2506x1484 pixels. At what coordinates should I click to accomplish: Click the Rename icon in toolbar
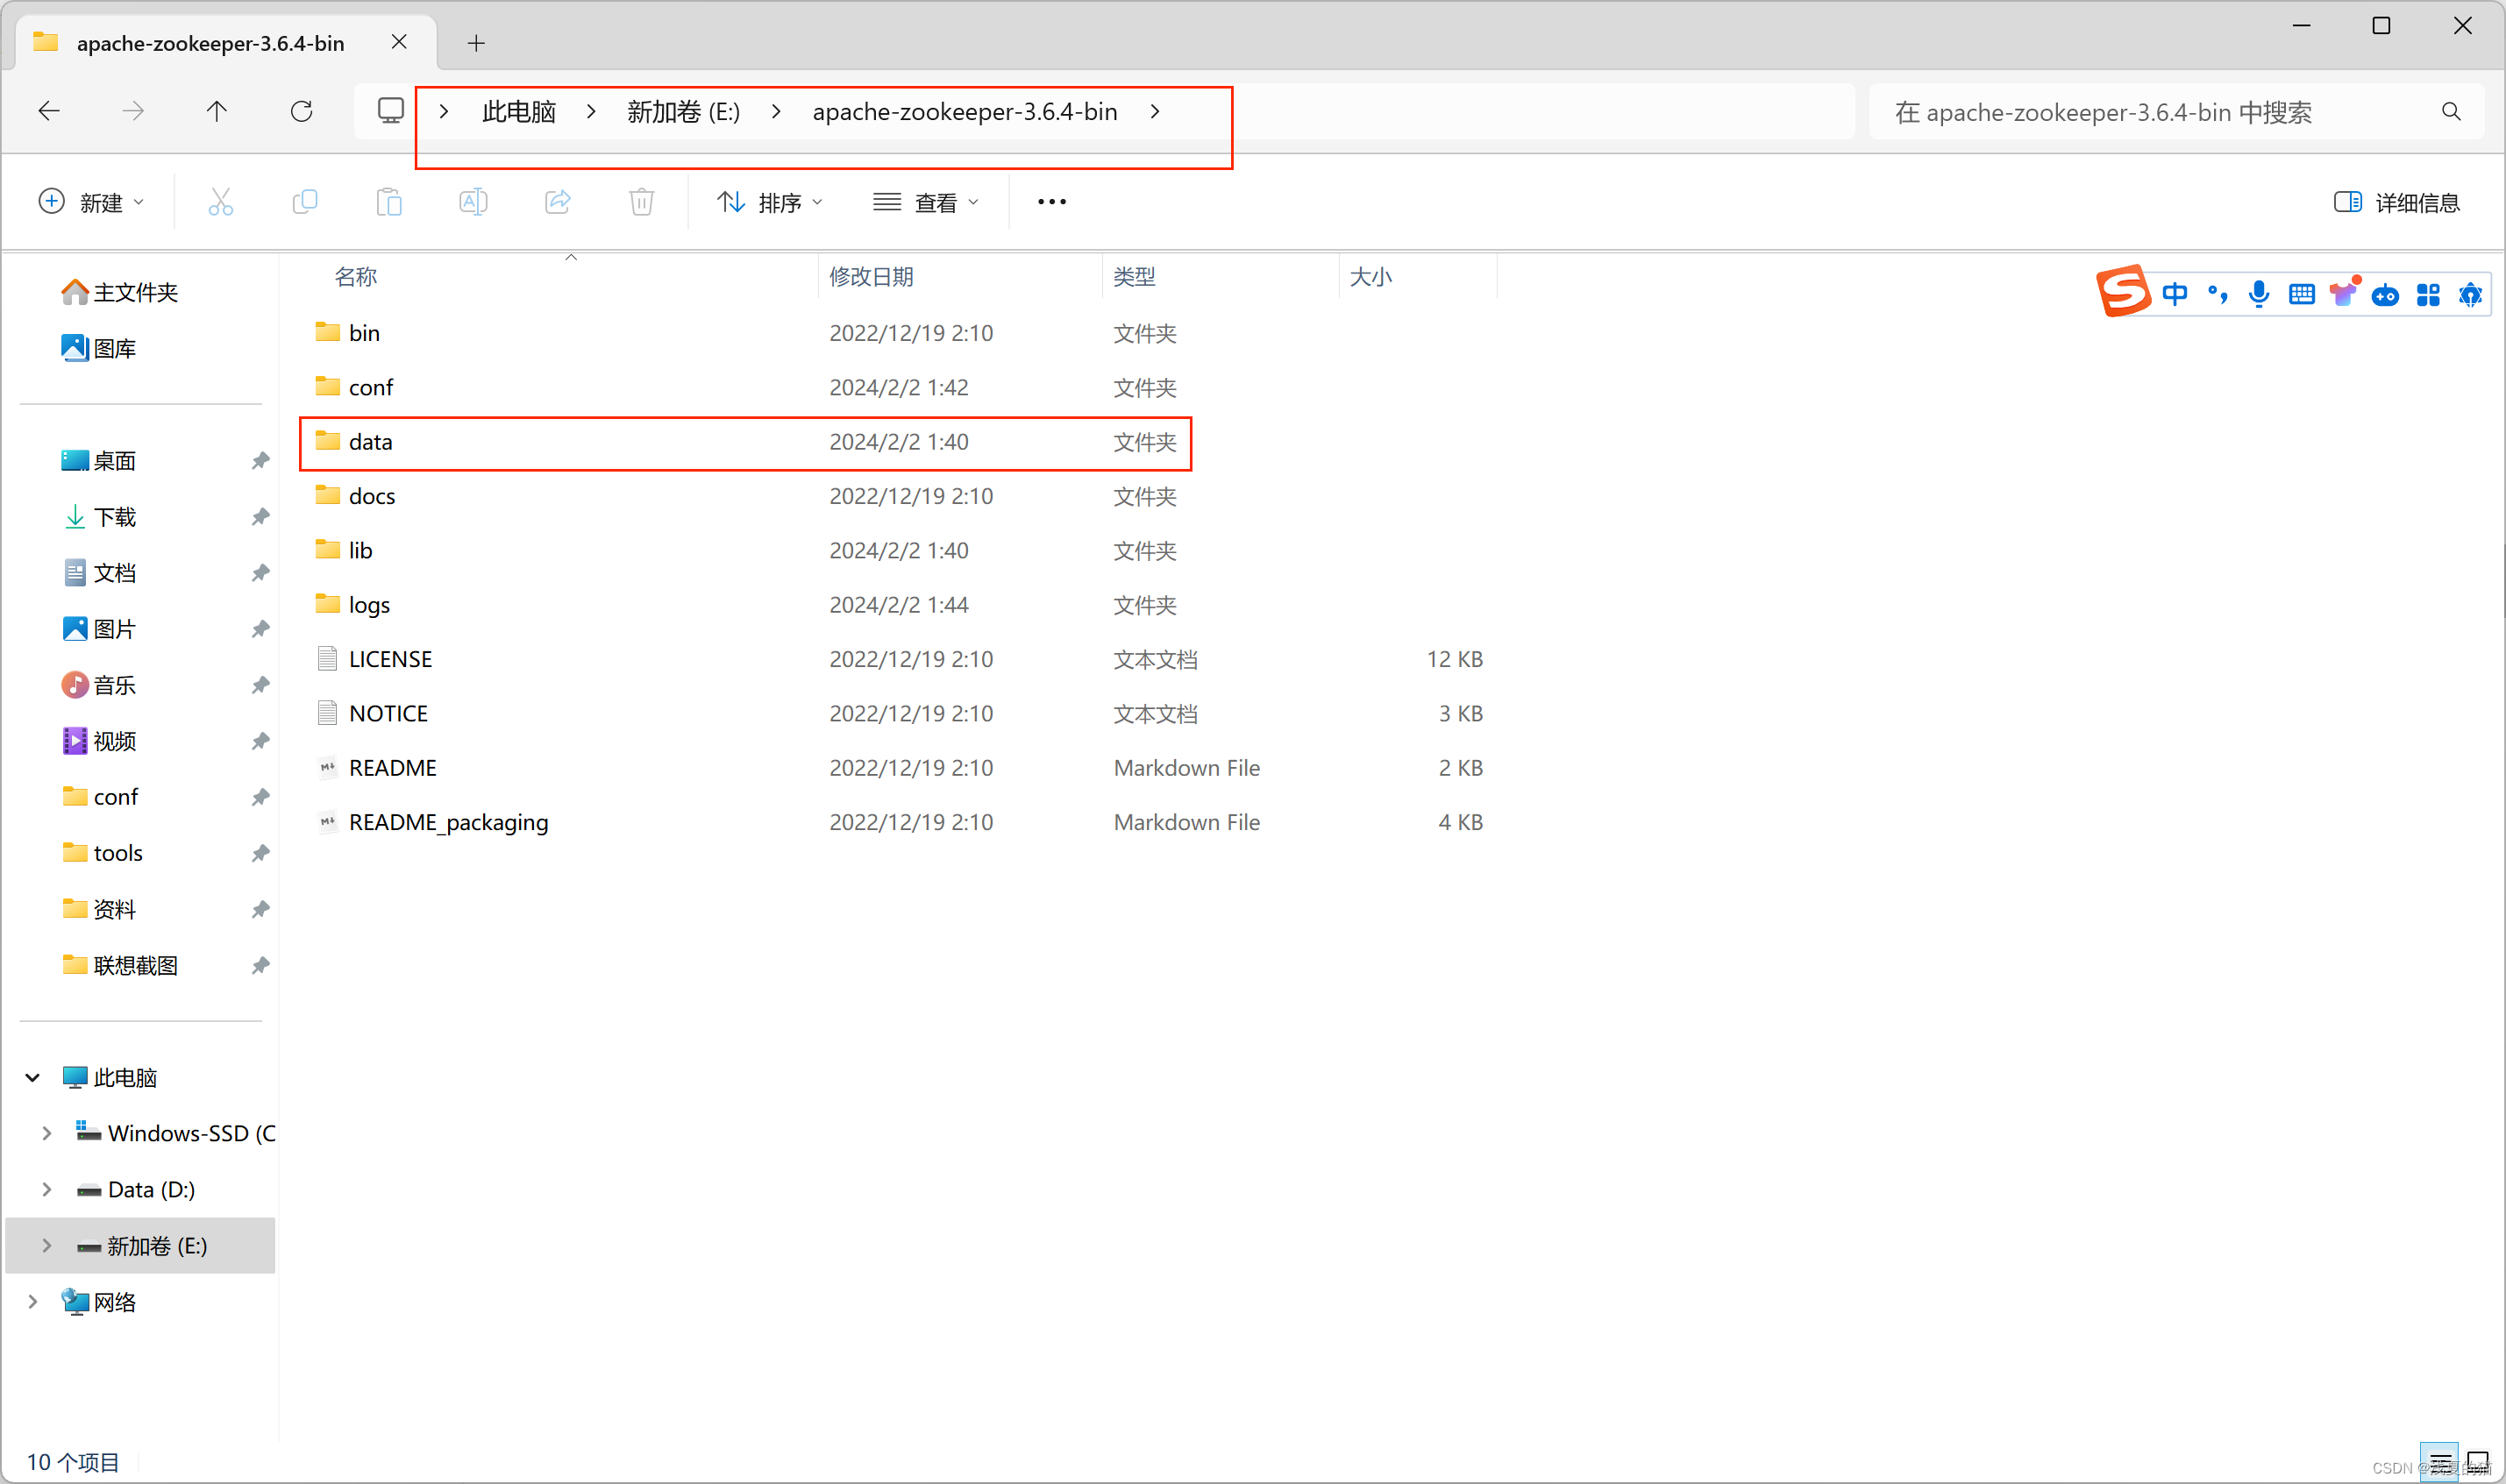[473, 202]
